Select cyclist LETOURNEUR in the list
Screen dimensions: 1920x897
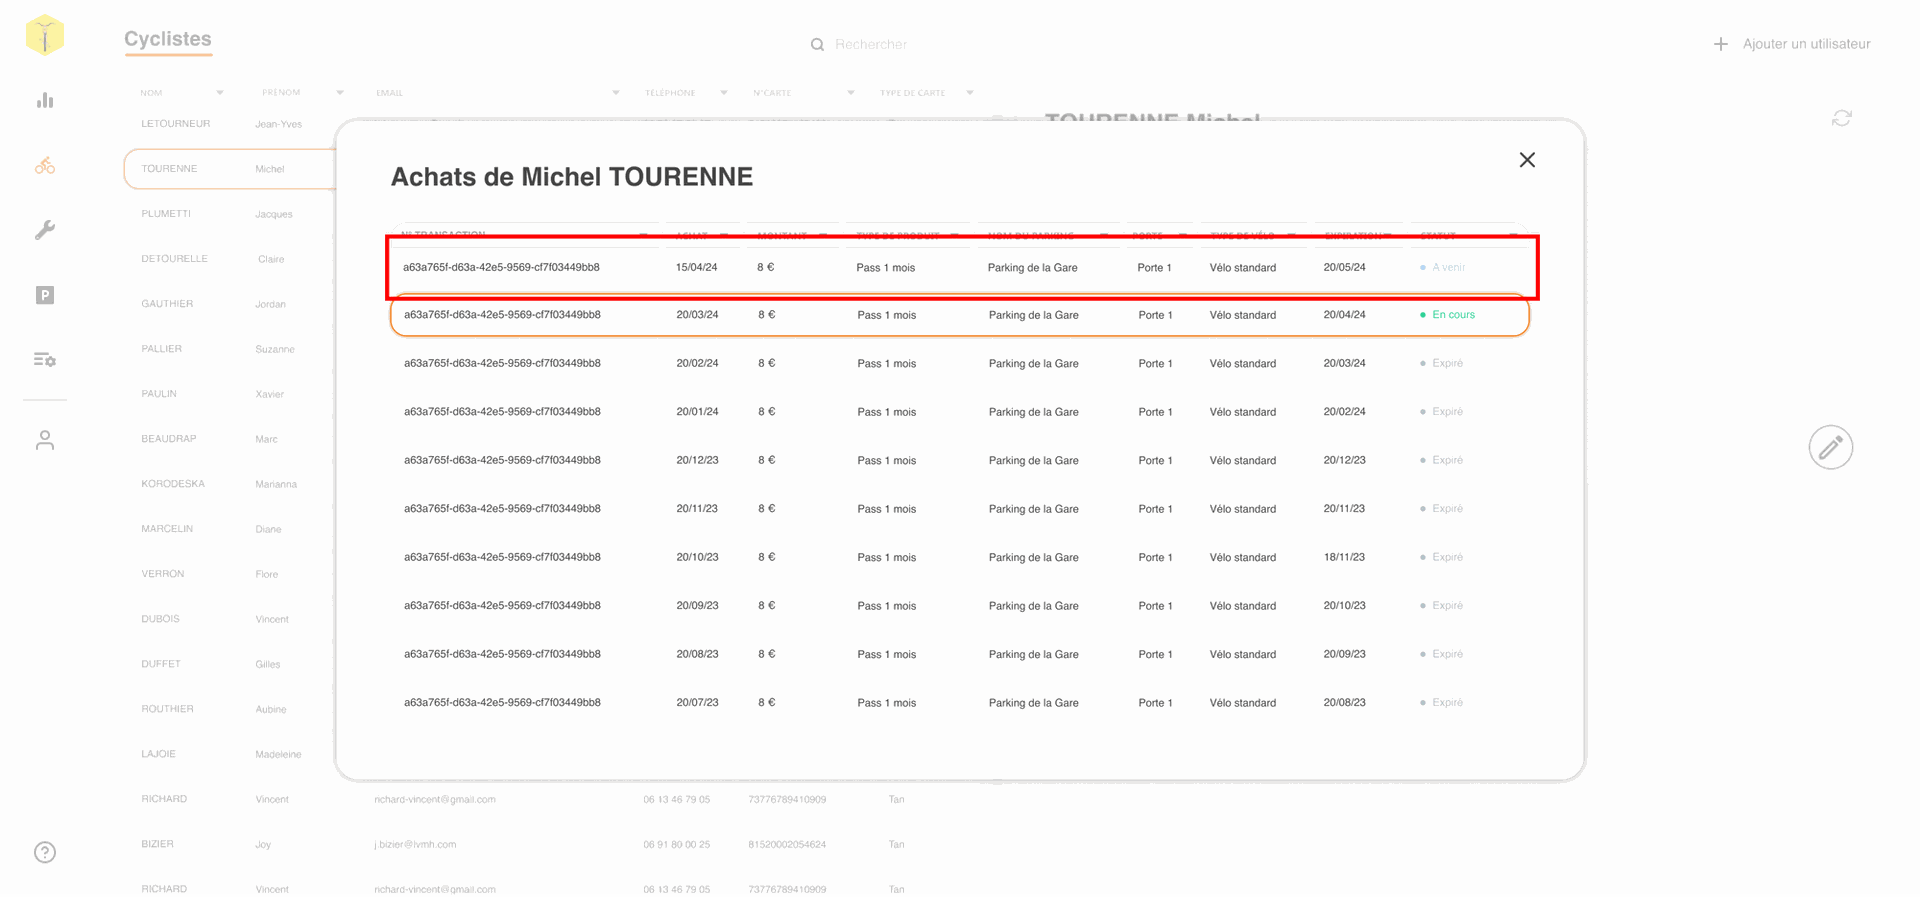(x=176, y=124)
